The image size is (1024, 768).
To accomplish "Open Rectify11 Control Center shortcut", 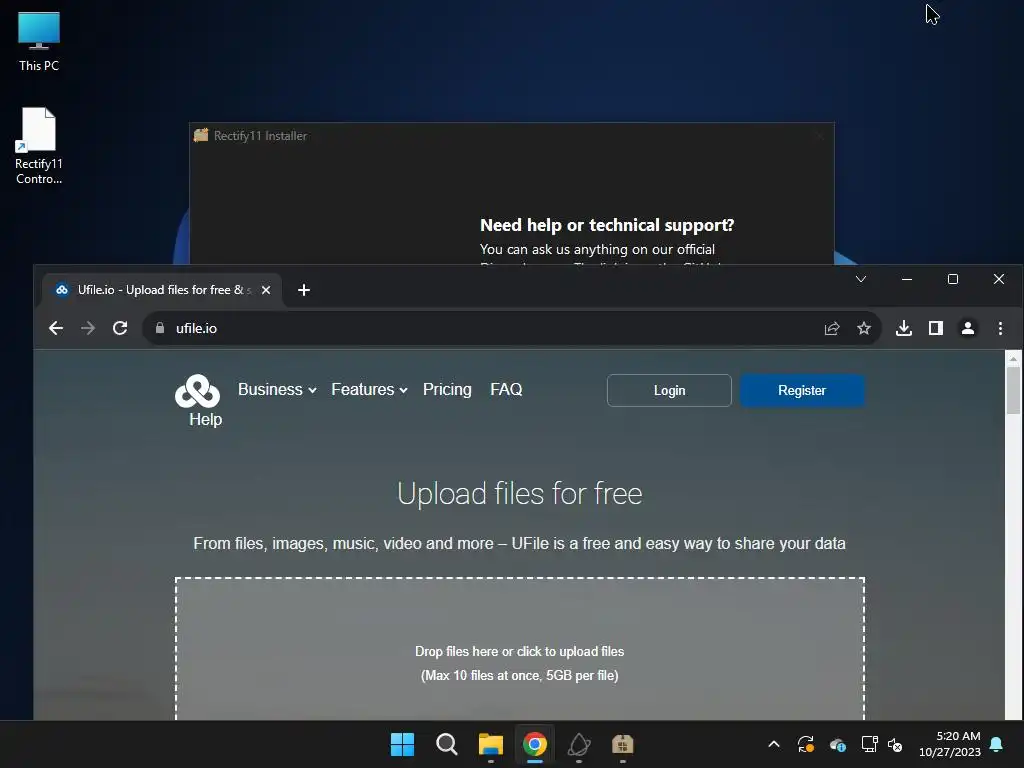I will 39,146.
